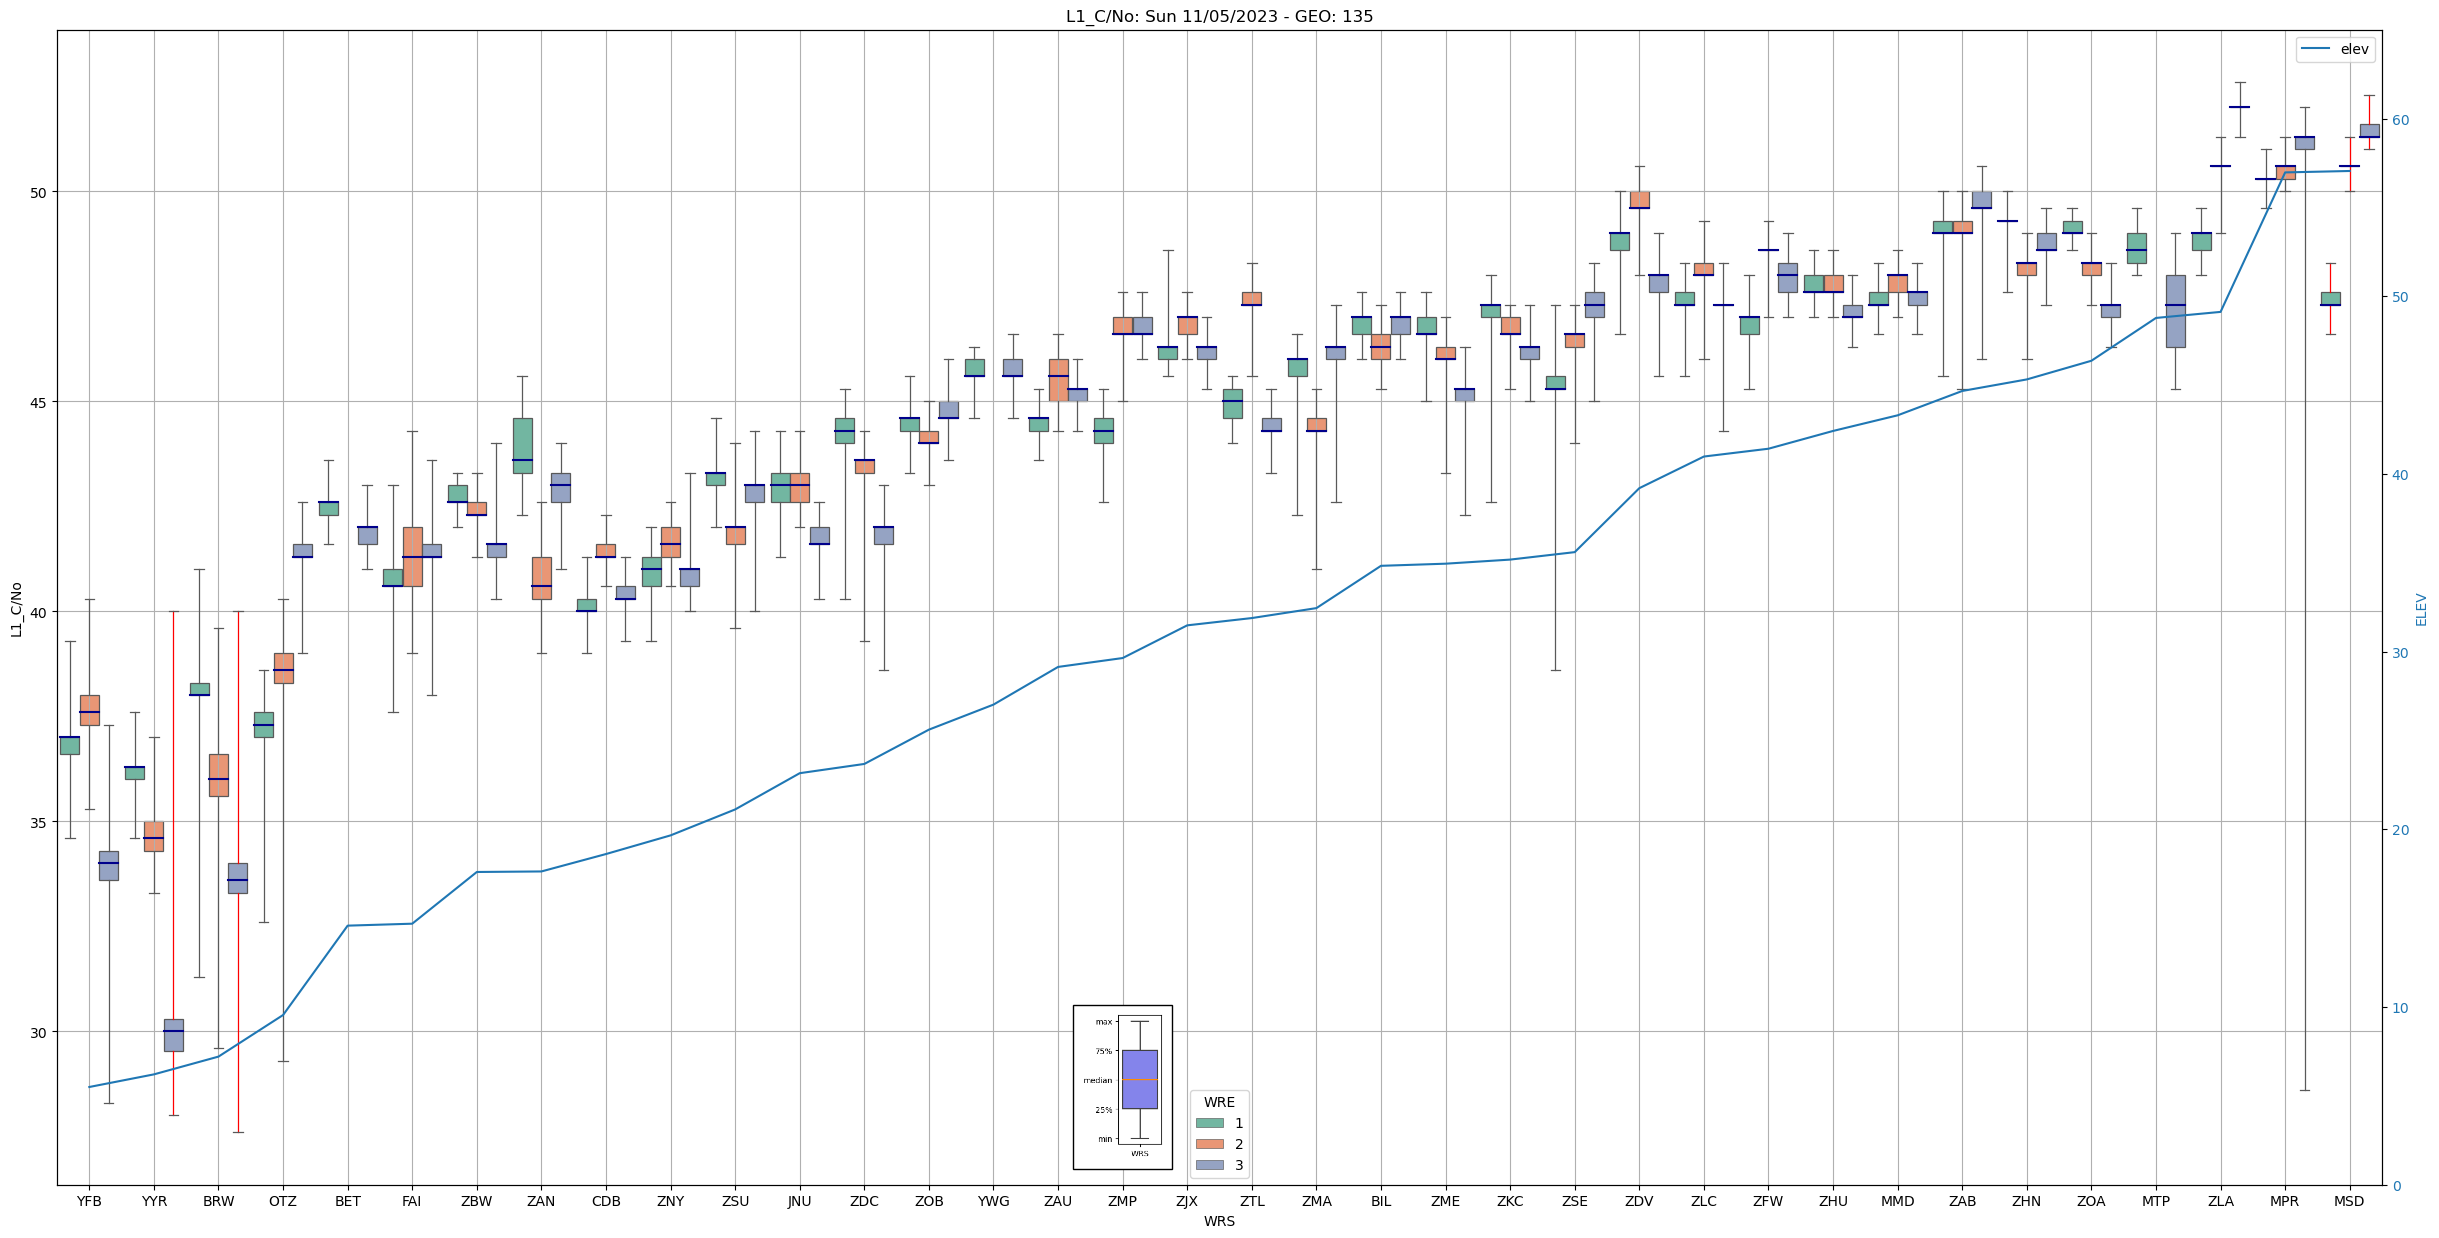Click the ZSU x-axis label
Image resolution: width=2439 pixels, height=1238 pixels.
pyautogui.click(x=735, y=1201)
